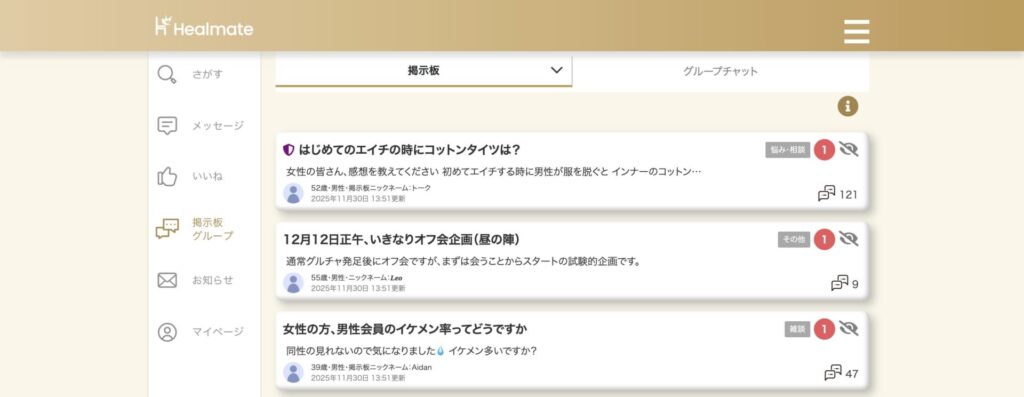This screenshot has height=397, width=1024.
Task: Click the マイページ profile icon
Action: (167, 332)
